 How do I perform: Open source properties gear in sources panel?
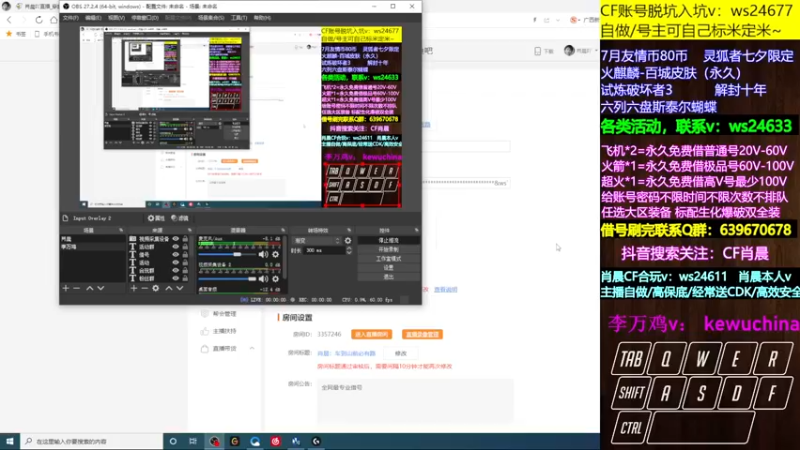pyautogui.click(x=156, y=288)
